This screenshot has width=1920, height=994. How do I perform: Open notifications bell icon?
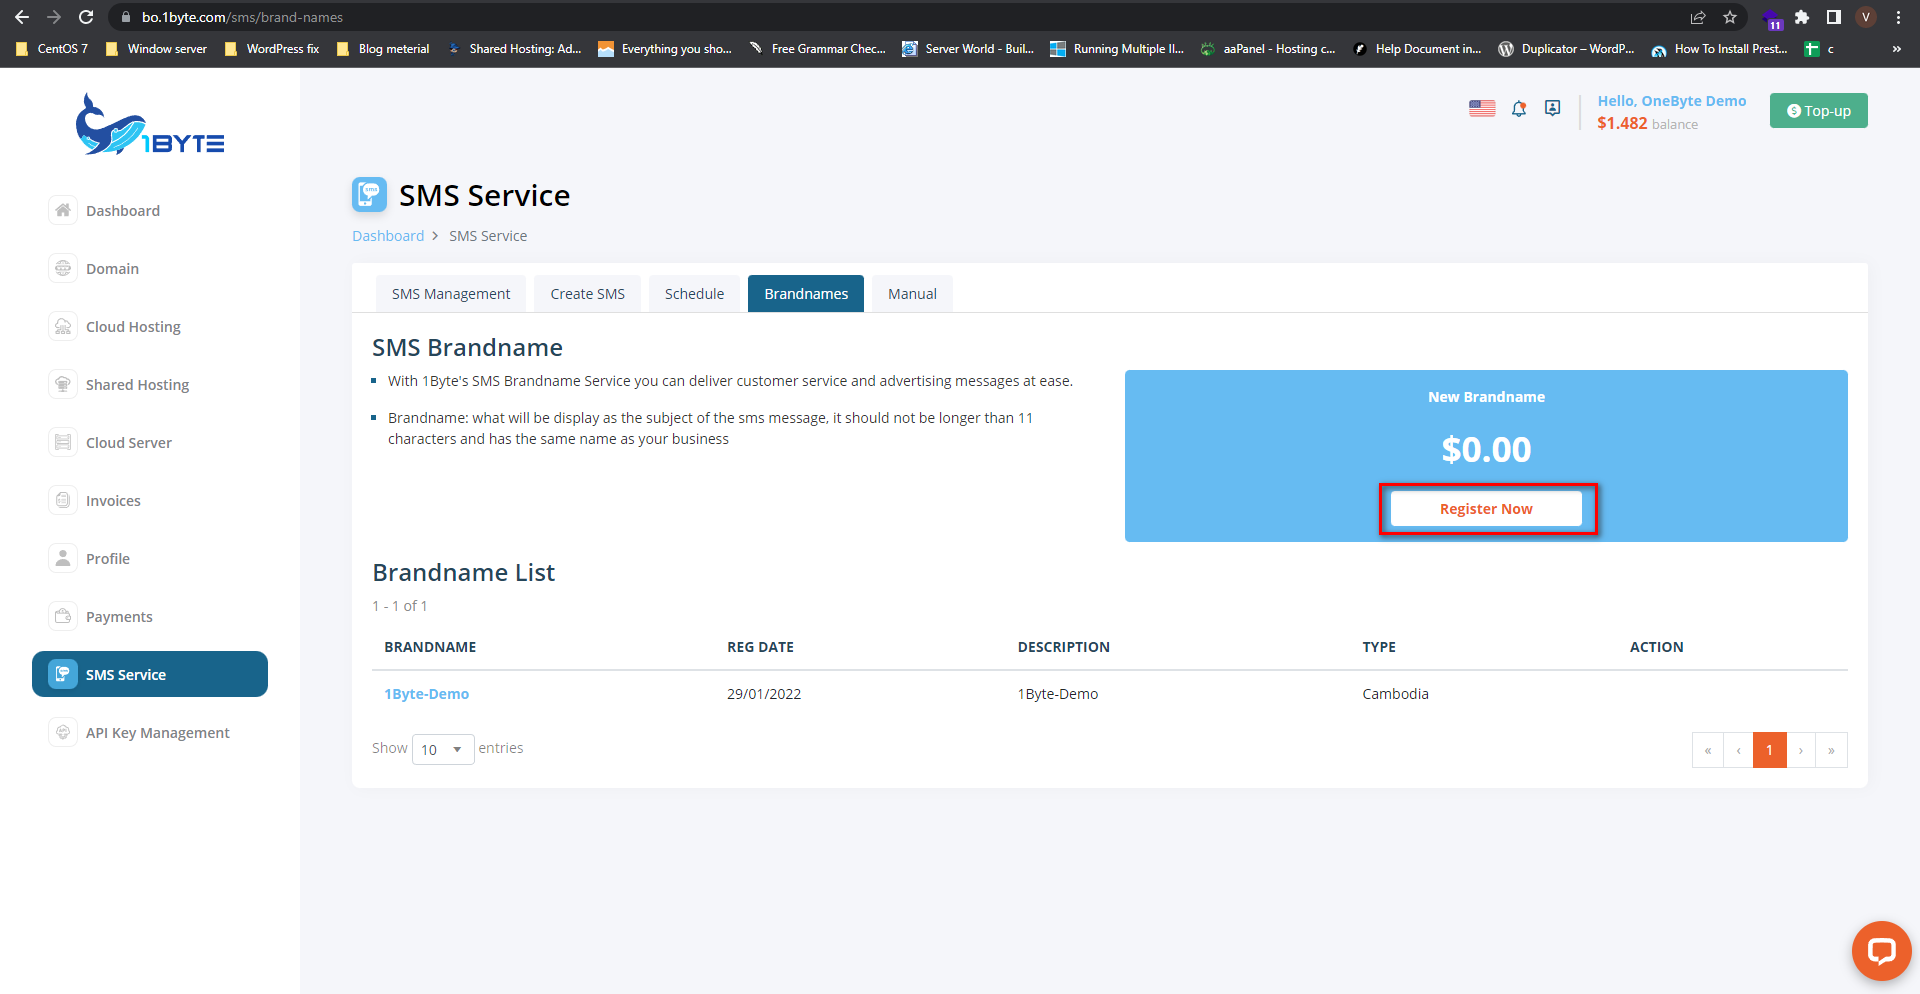[1519, 109]
